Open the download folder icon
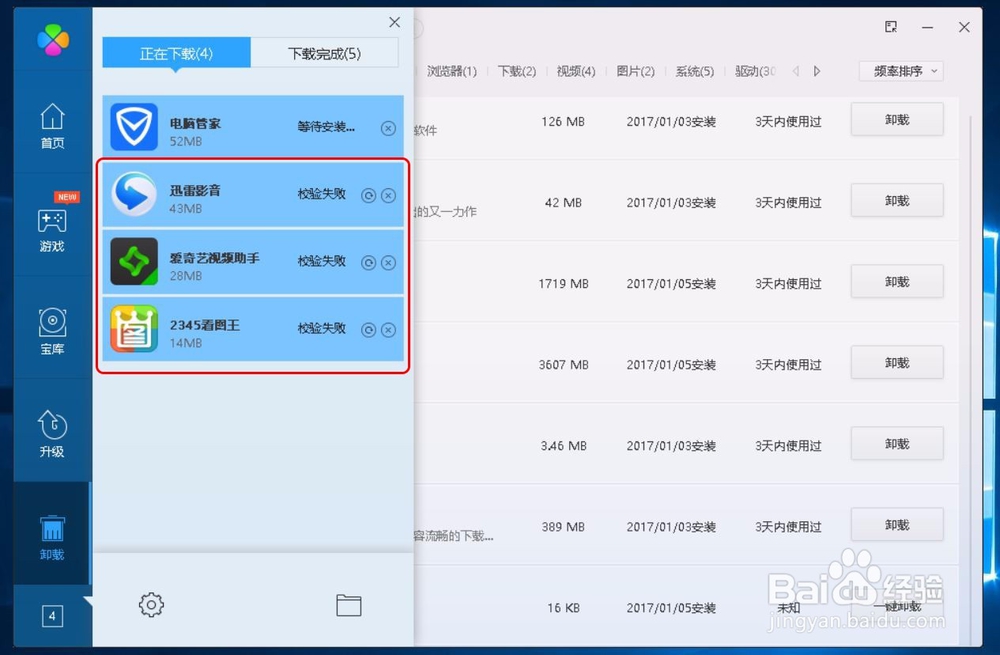 (x=349, y=605)
